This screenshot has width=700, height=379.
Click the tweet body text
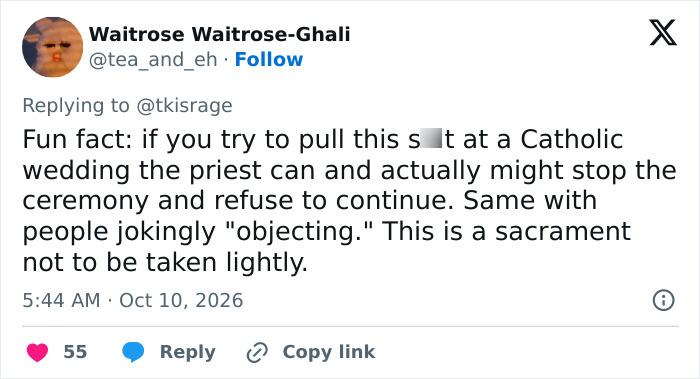tap(350, 200)
